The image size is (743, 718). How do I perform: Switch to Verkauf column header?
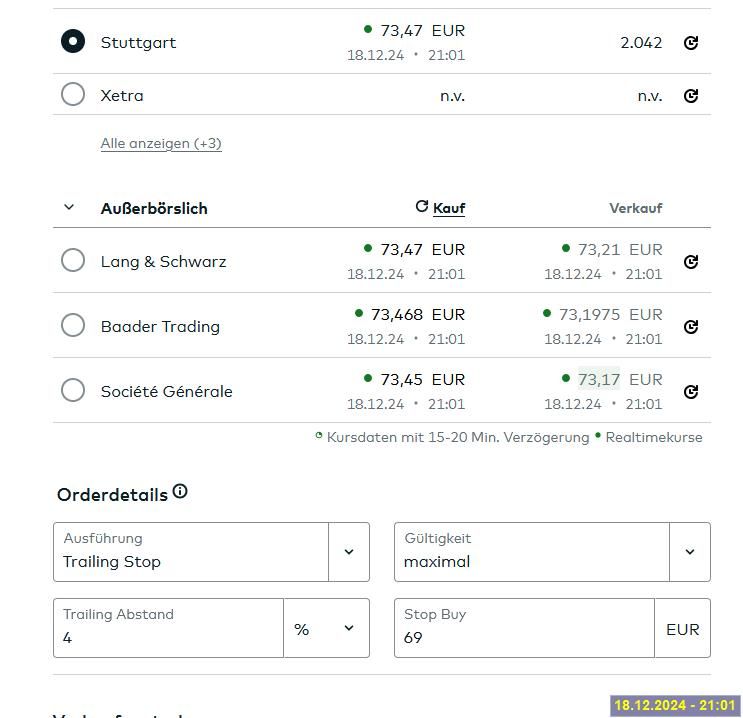[x=635, y=208]
